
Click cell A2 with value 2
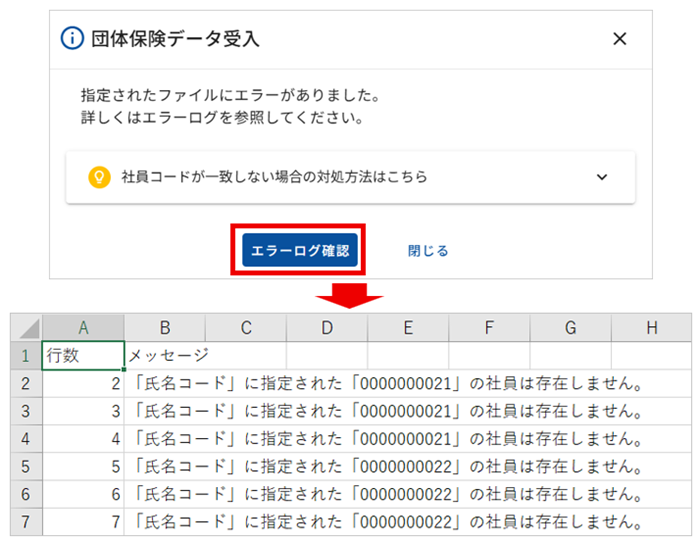(x=83, y=384)
